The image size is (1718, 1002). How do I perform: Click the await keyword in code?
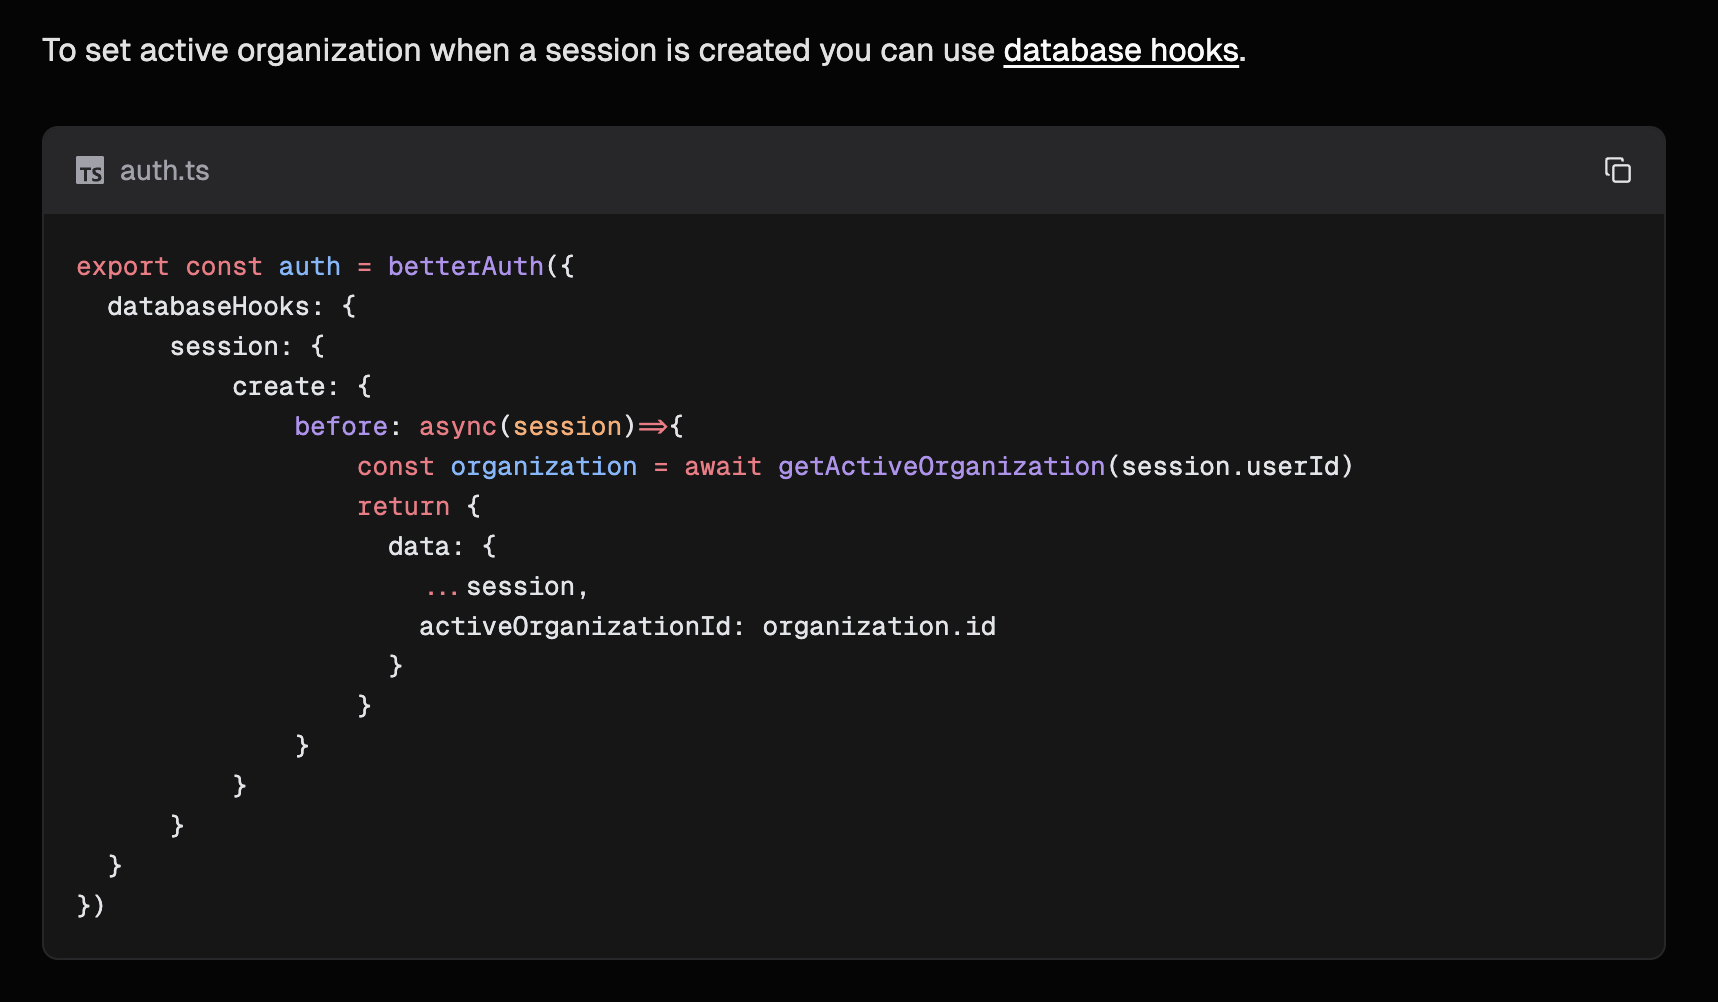click(x=722, y=467)
